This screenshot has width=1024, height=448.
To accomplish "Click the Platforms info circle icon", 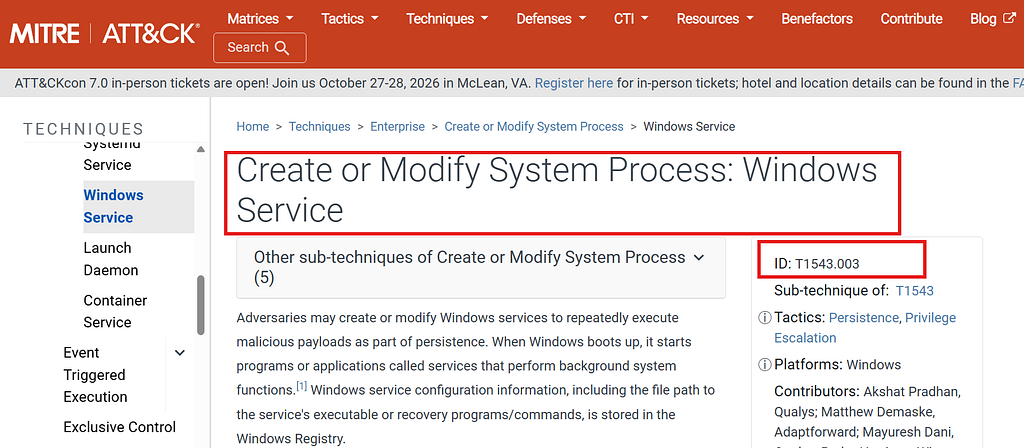I will 764,364.
